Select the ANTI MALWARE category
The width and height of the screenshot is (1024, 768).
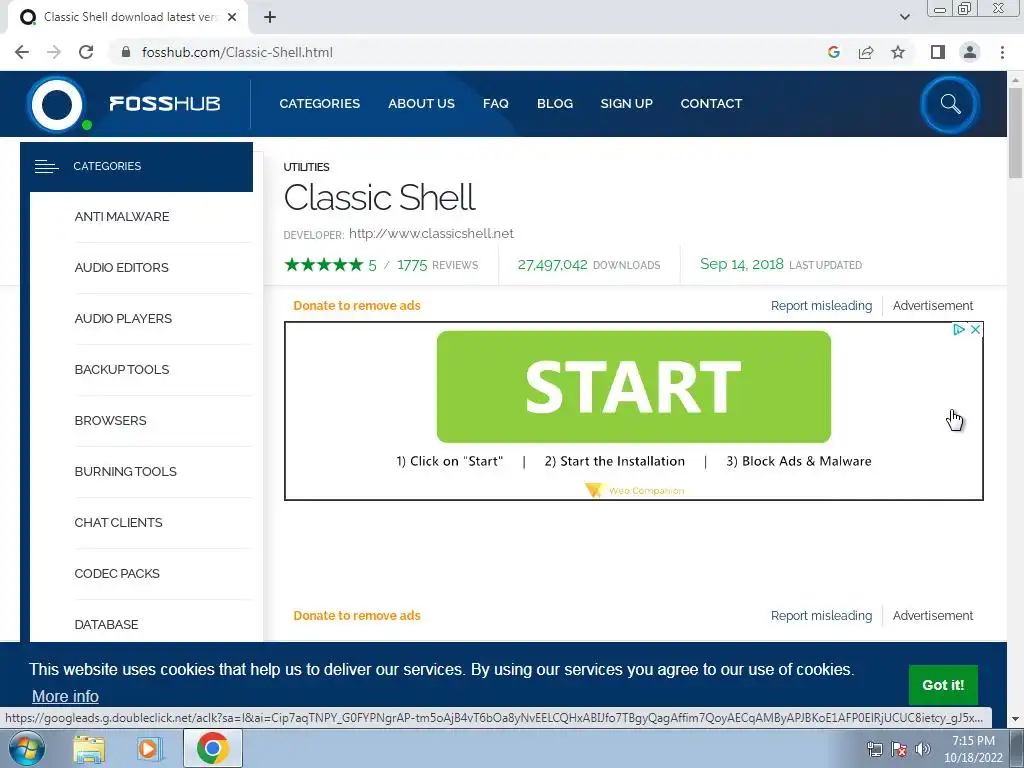122,217
